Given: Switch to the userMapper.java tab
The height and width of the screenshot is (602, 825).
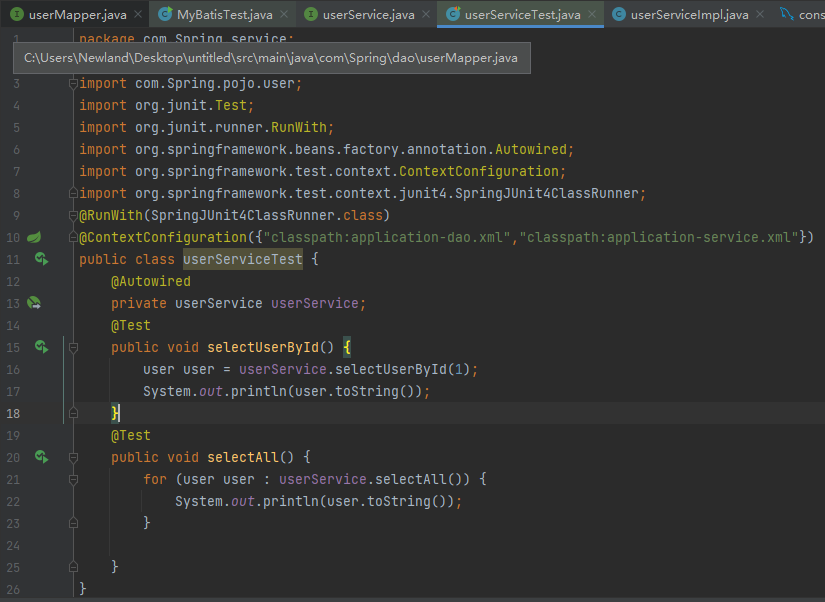Looking at the screenshot, I should (77, 15).
